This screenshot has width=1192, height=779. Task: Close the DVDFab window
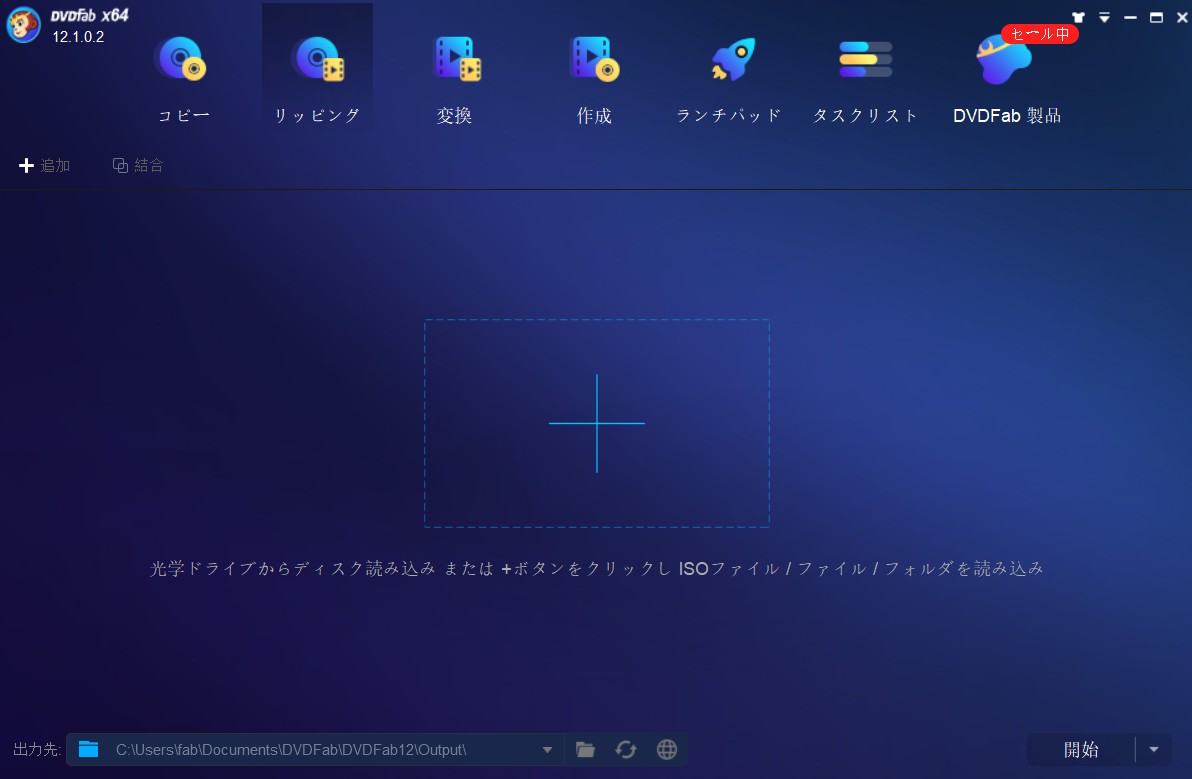pyautogui.click(x=1182, y=17)
